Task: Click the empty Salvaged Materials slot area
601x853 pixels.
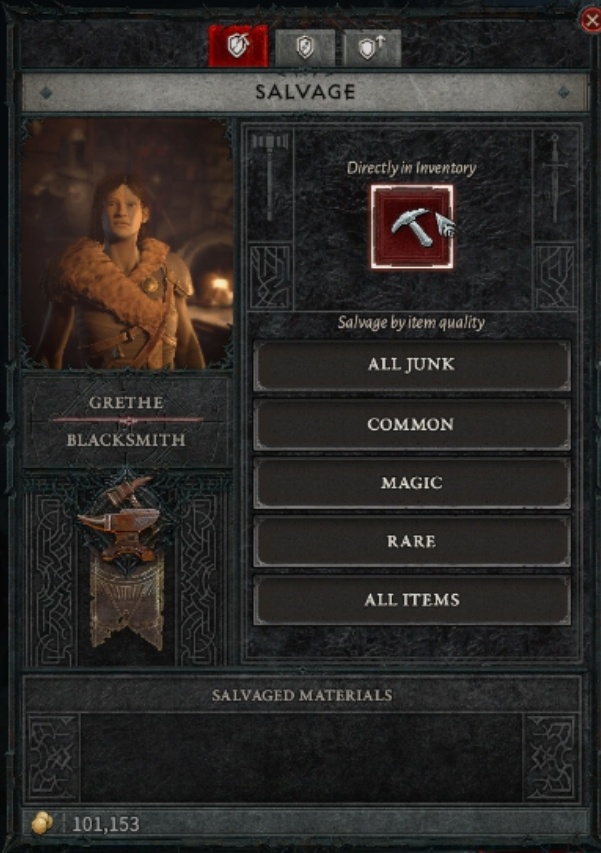Action: click(301, 758)
